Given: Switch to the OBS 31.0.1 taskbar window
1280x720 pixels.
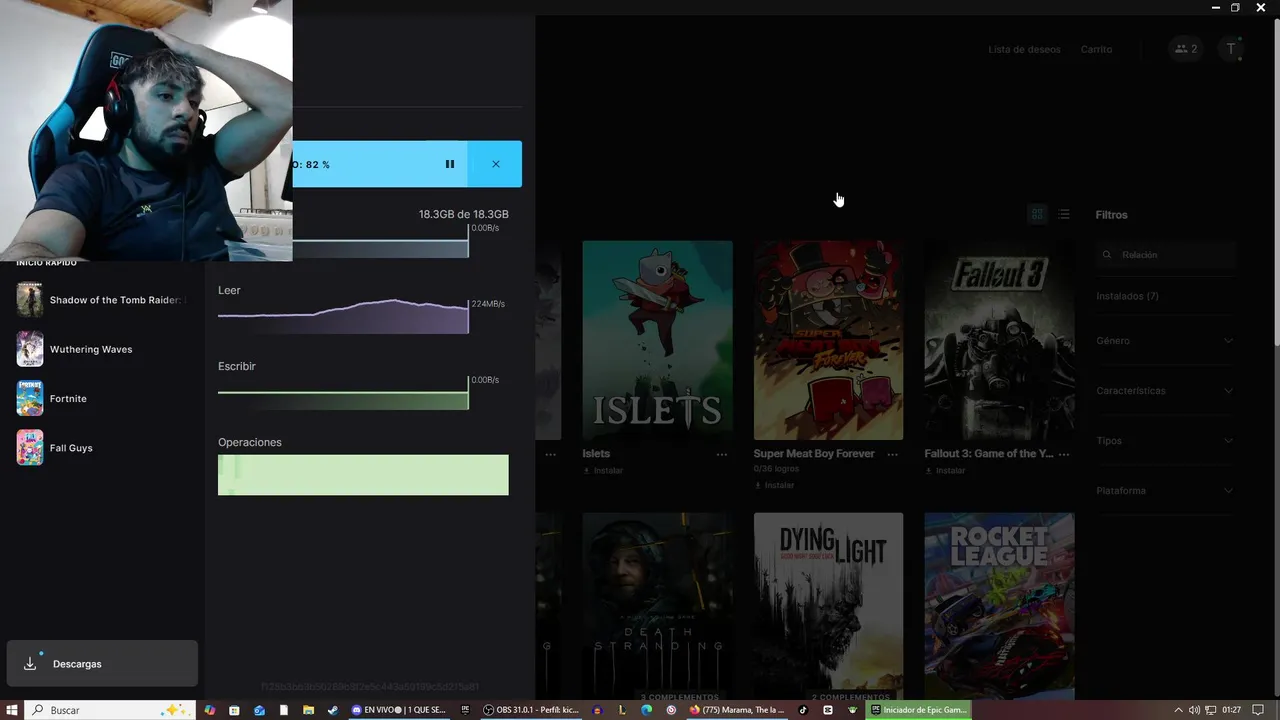Looking at the screenshot, I should 531,710.
